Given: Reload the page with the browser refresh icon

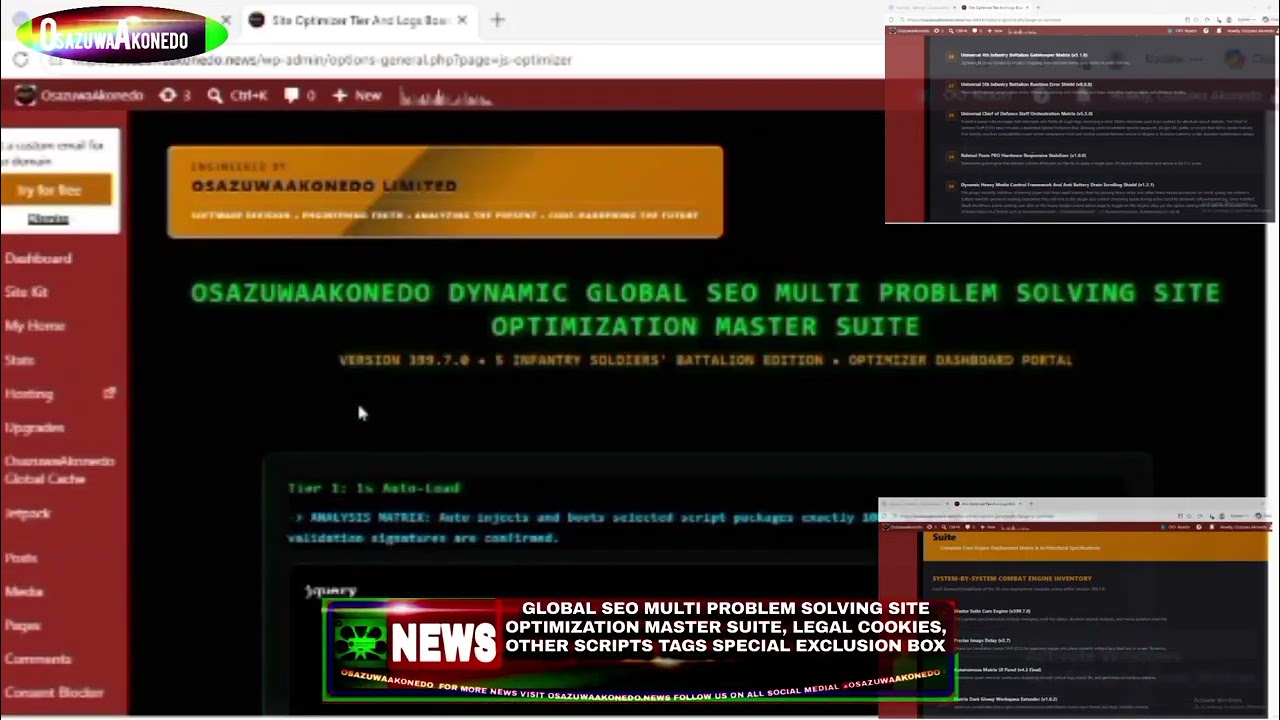Looking at the screenshot, I should click(20, 60).
